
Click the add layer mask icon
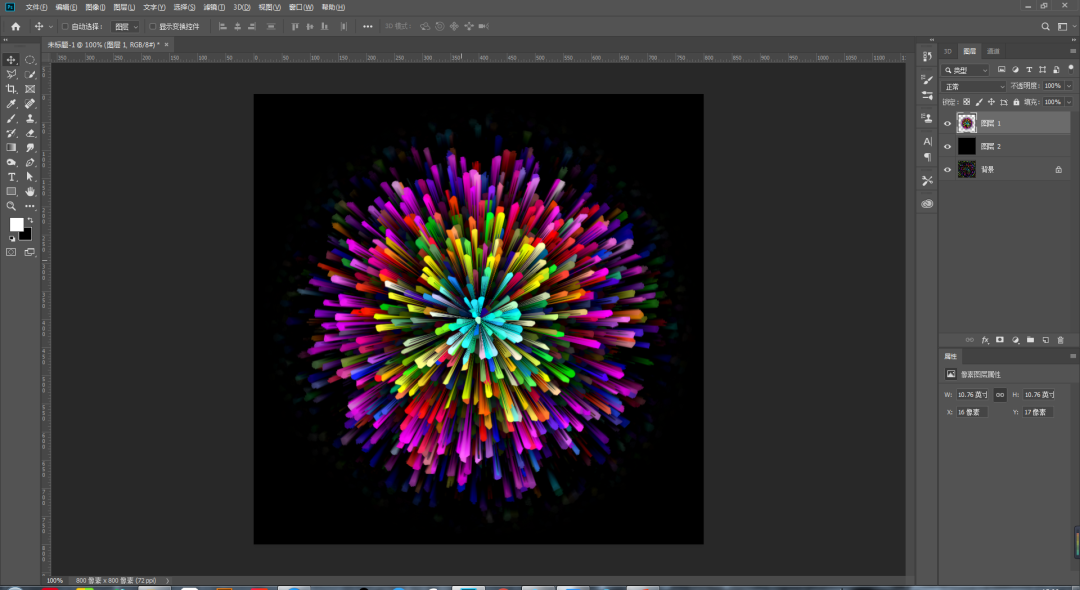click(1000, 340)
